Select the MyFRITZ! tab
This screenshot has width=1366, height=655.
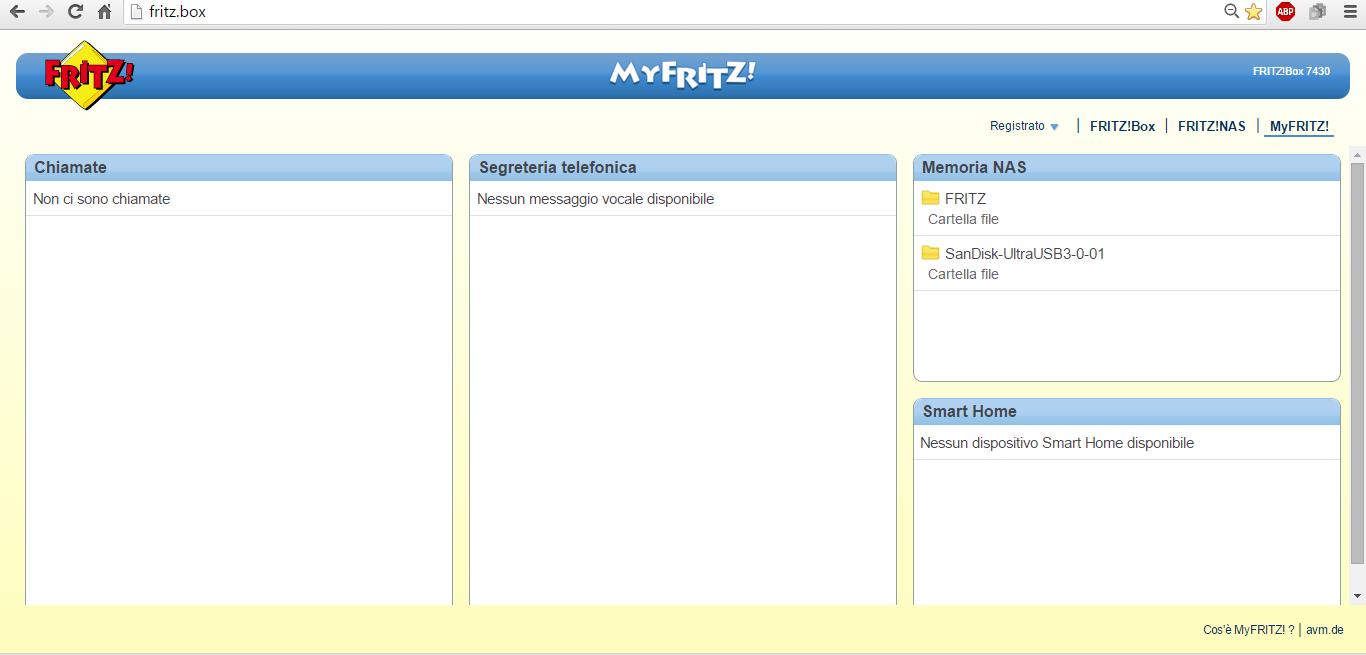click(x=1298, y=126)
